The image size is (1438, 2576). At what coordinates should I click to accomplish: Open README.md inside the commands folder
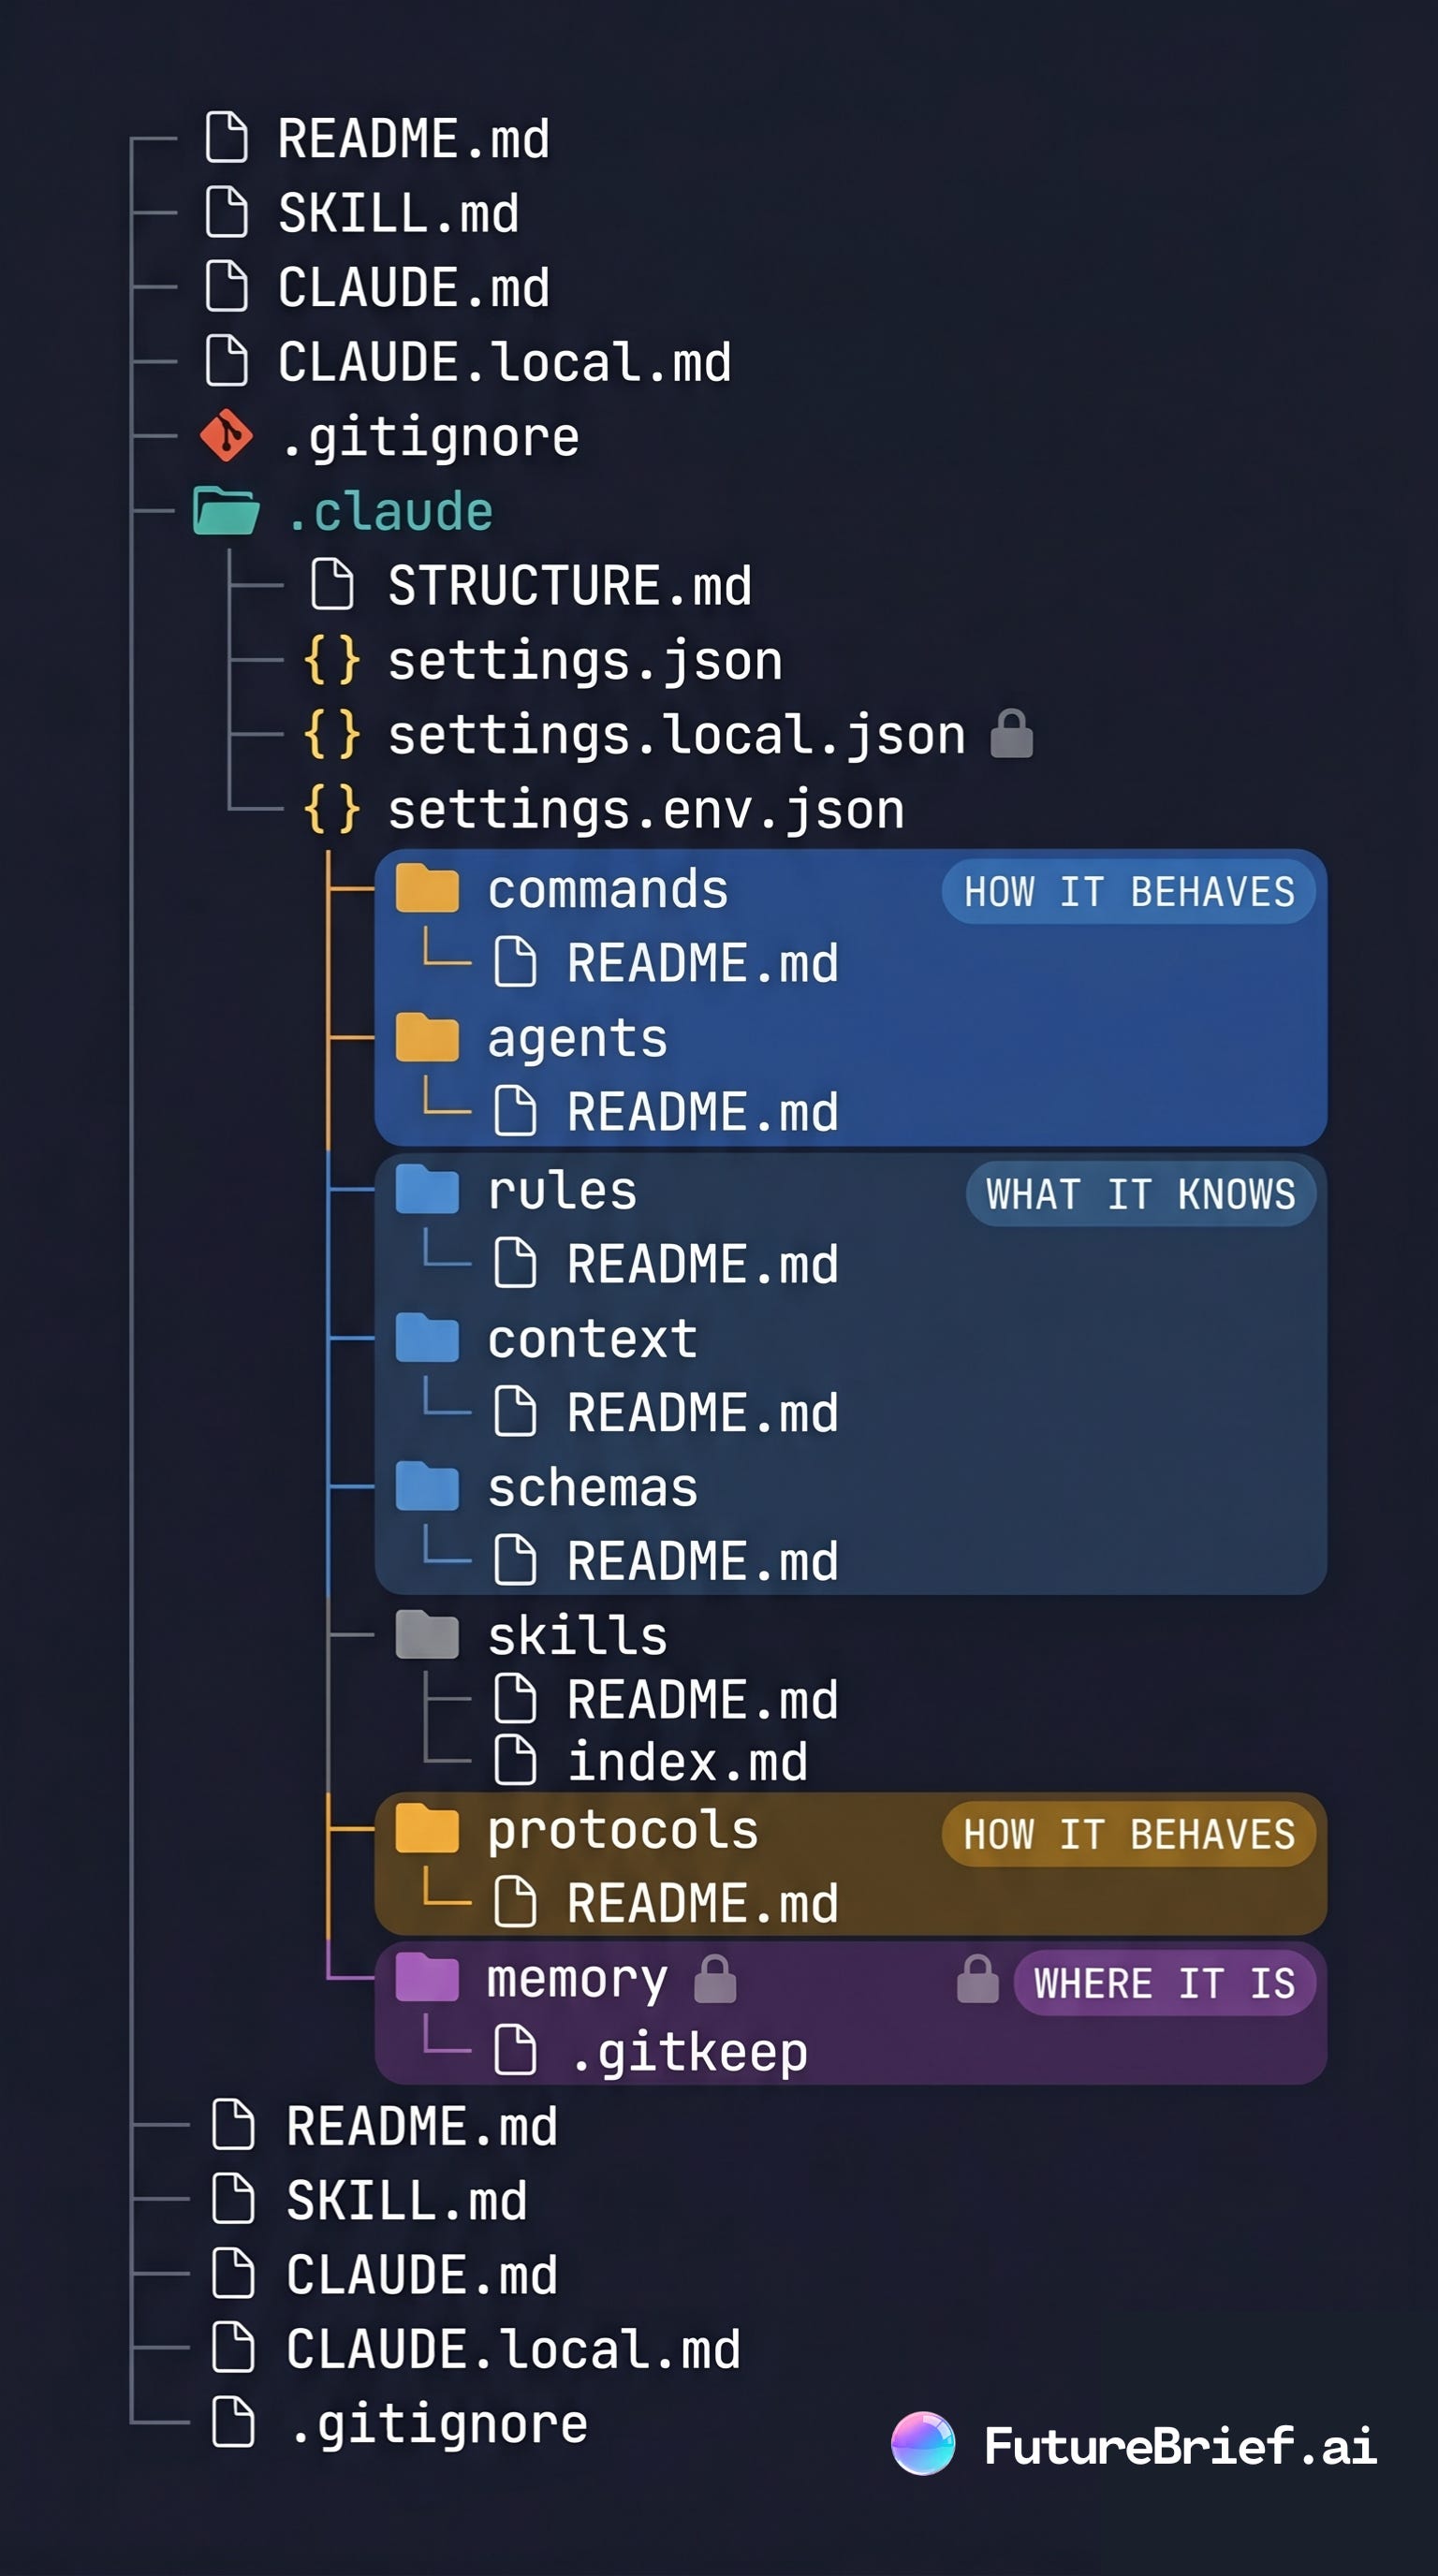click(702, 963)
